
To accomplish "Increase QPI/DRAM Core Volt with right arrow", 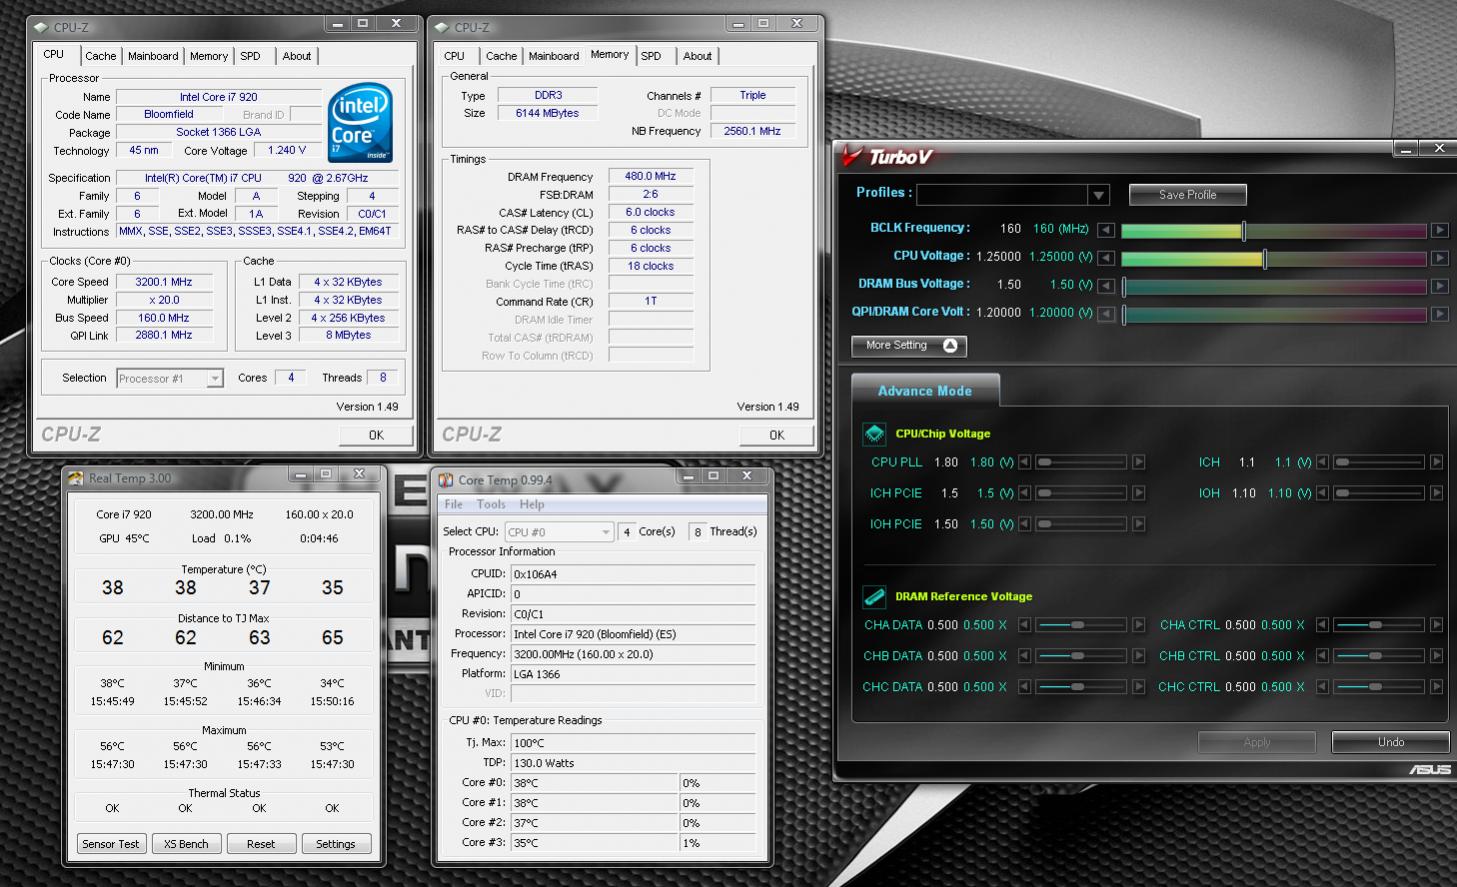I will (x=1439, y=314).
